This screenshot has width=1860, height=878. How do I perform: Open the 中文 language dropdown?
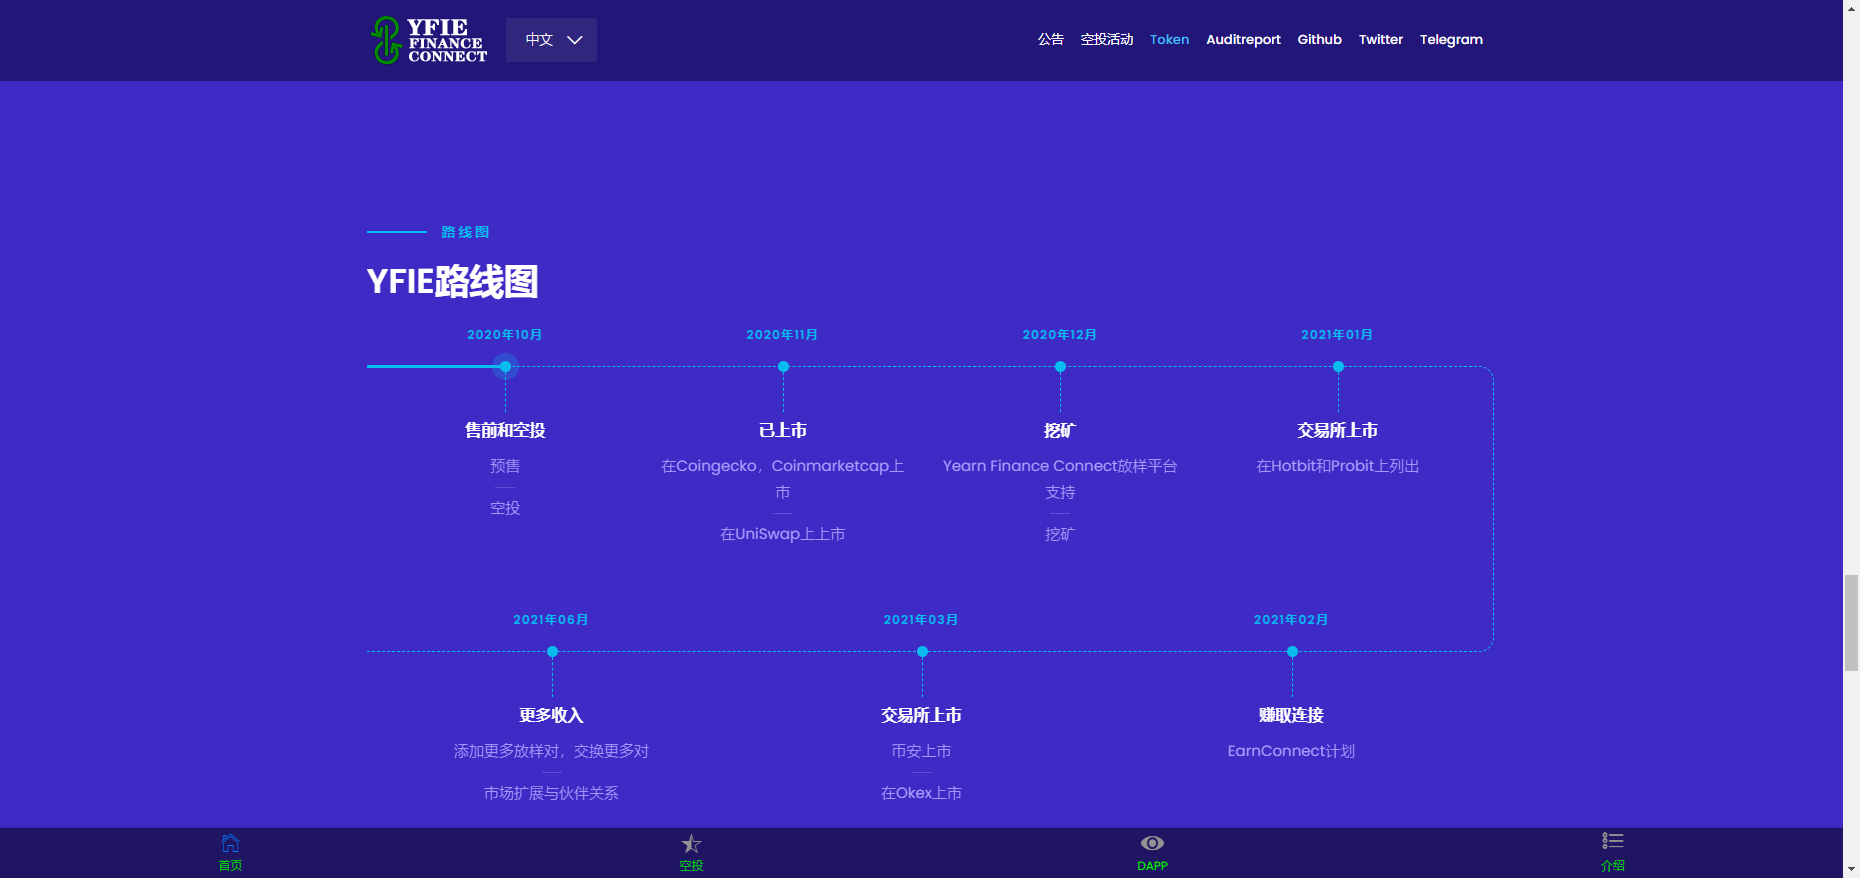pos(551,40)
